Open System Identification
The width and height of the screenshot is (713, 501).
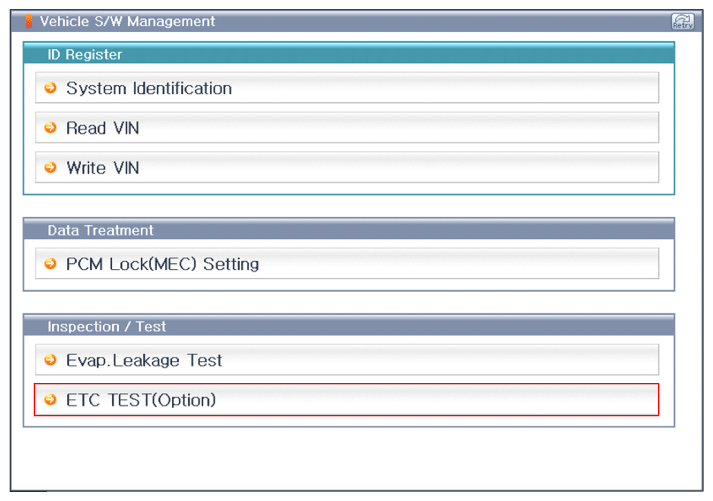point(148,88)
